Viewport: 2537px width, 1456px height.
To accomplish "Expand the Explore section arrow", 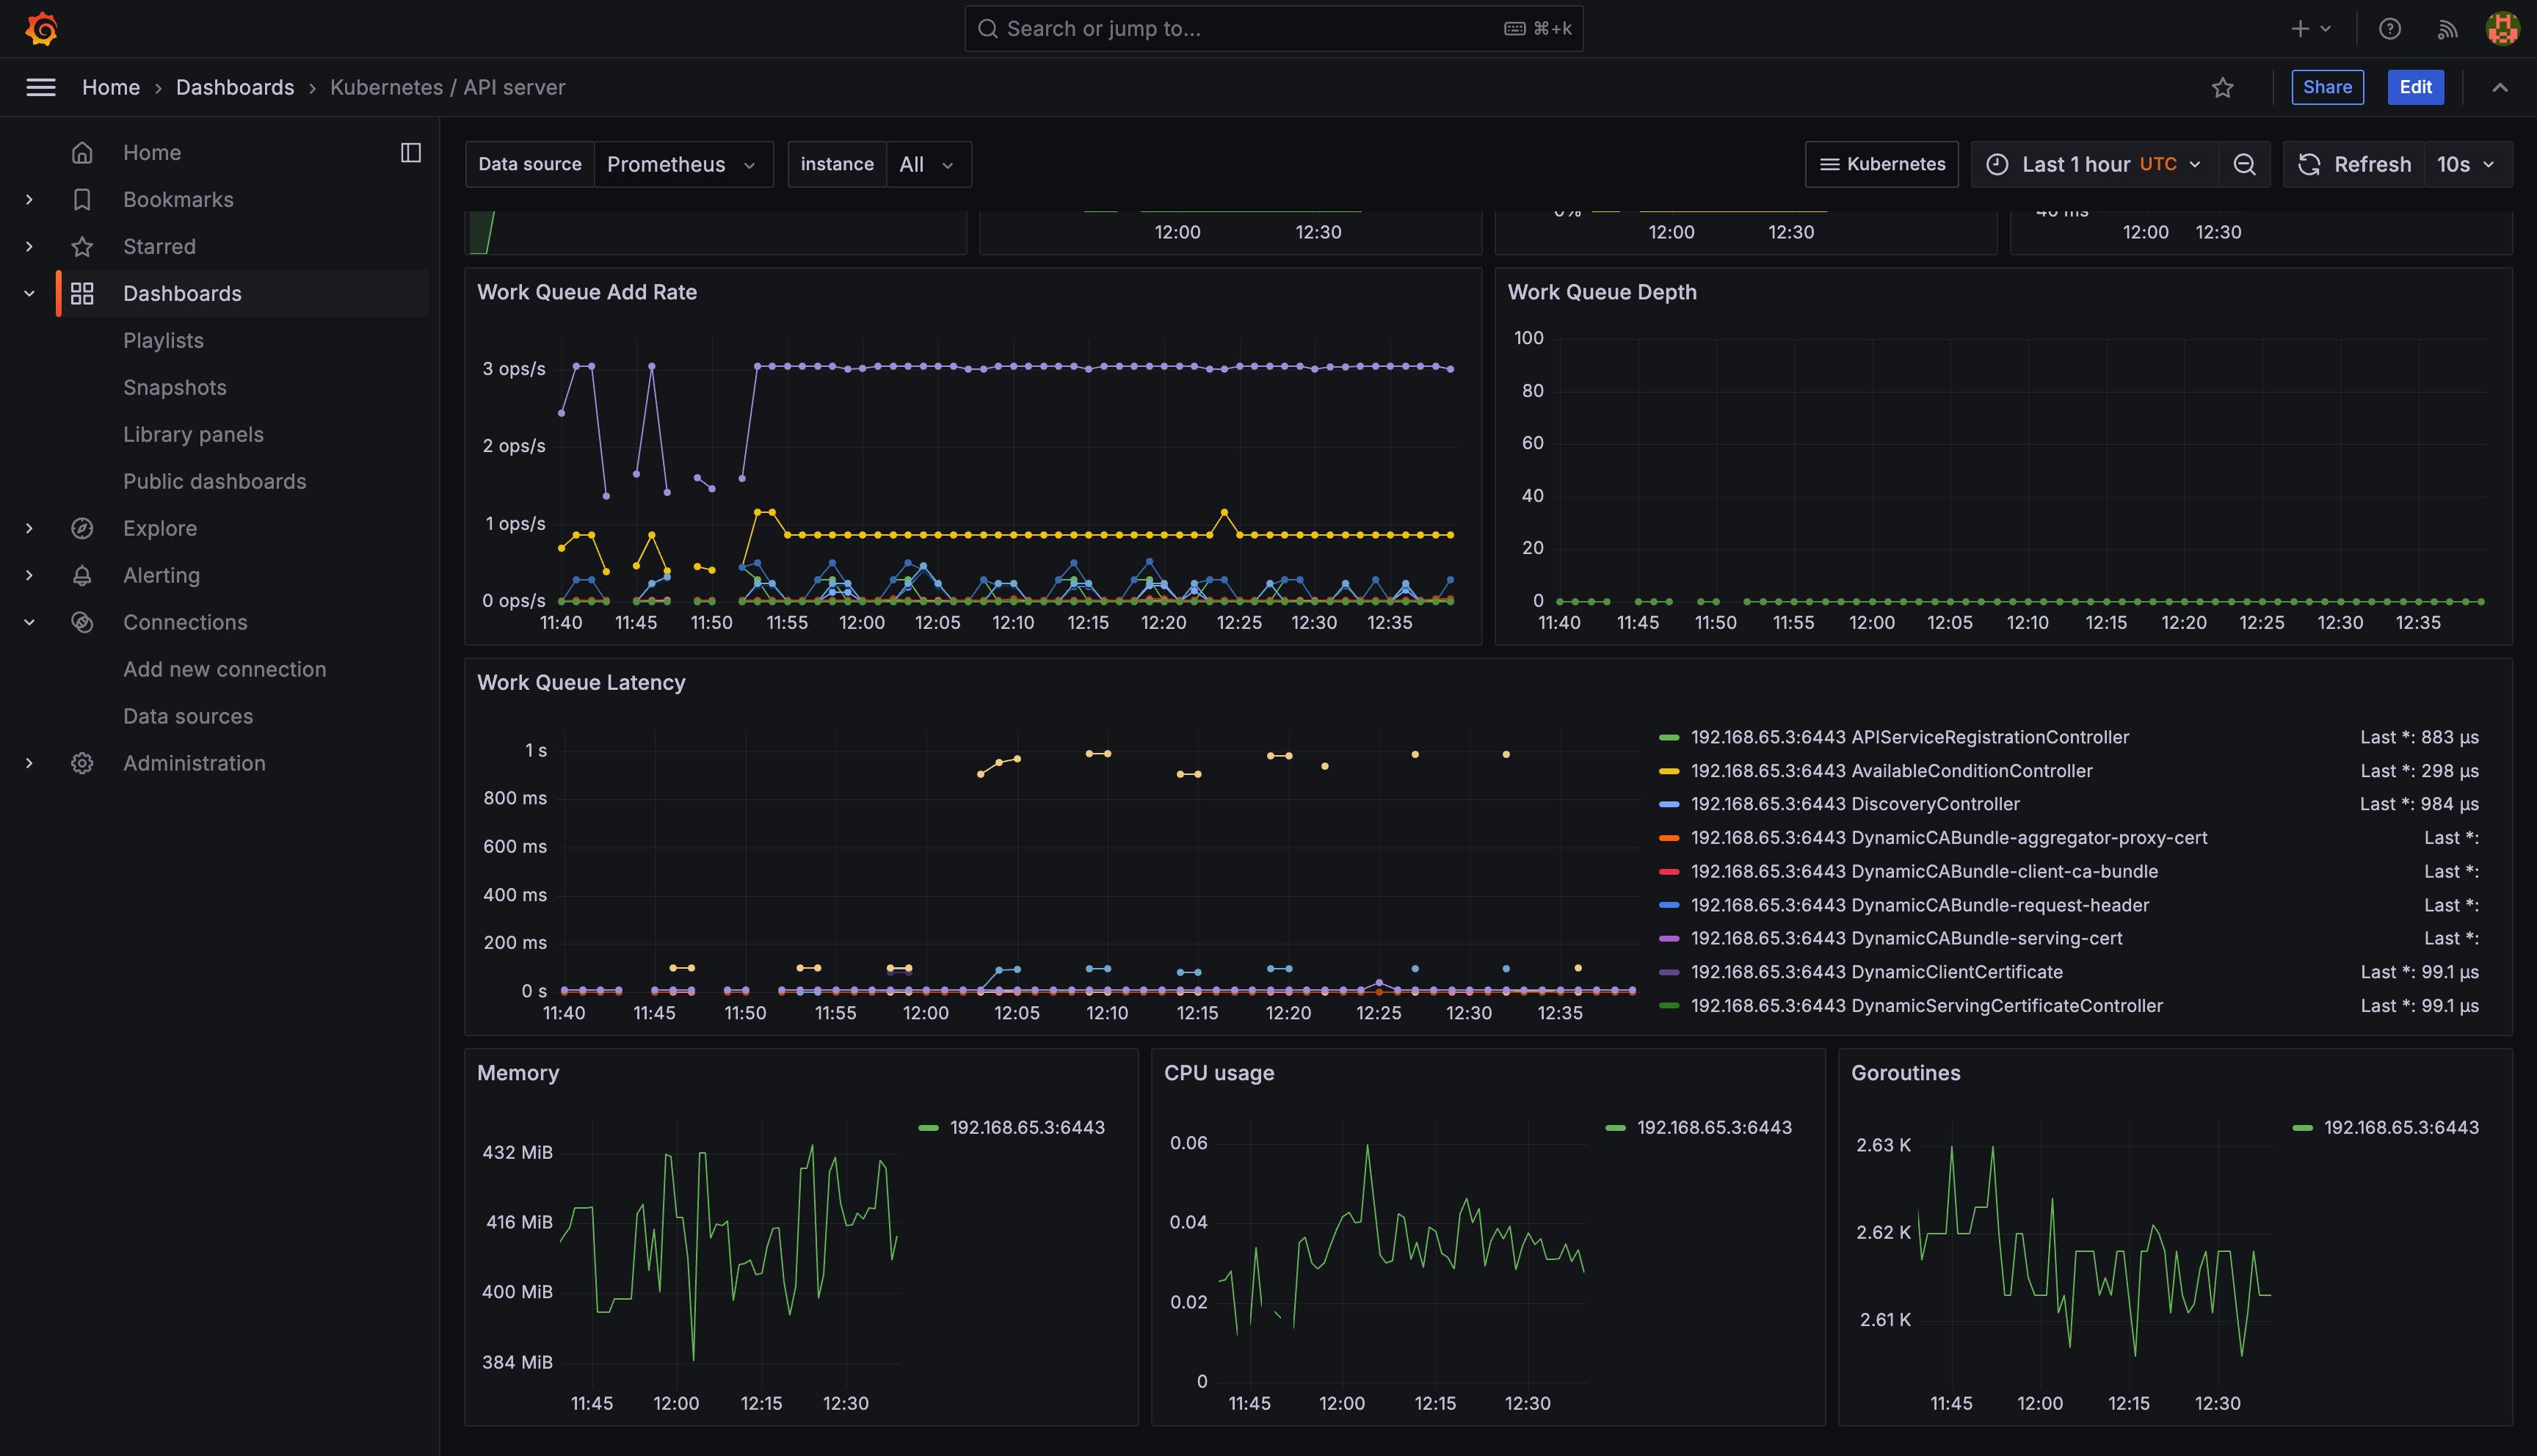I will [29, 528].
